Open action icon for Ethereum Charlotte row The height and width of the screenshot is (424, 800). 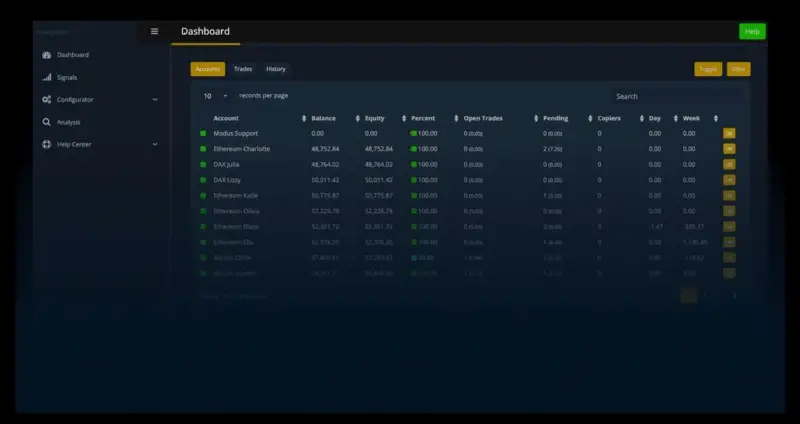729,149
